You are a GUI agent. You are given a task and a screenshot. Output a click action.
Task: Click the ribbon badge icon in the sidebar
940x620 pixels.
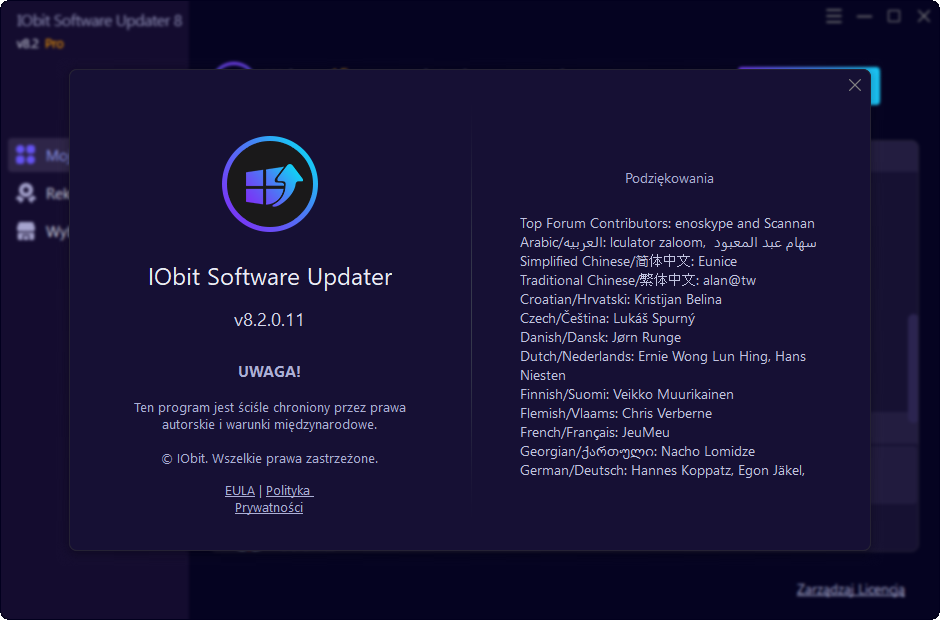pyautogui.click(x=25, y=193)
